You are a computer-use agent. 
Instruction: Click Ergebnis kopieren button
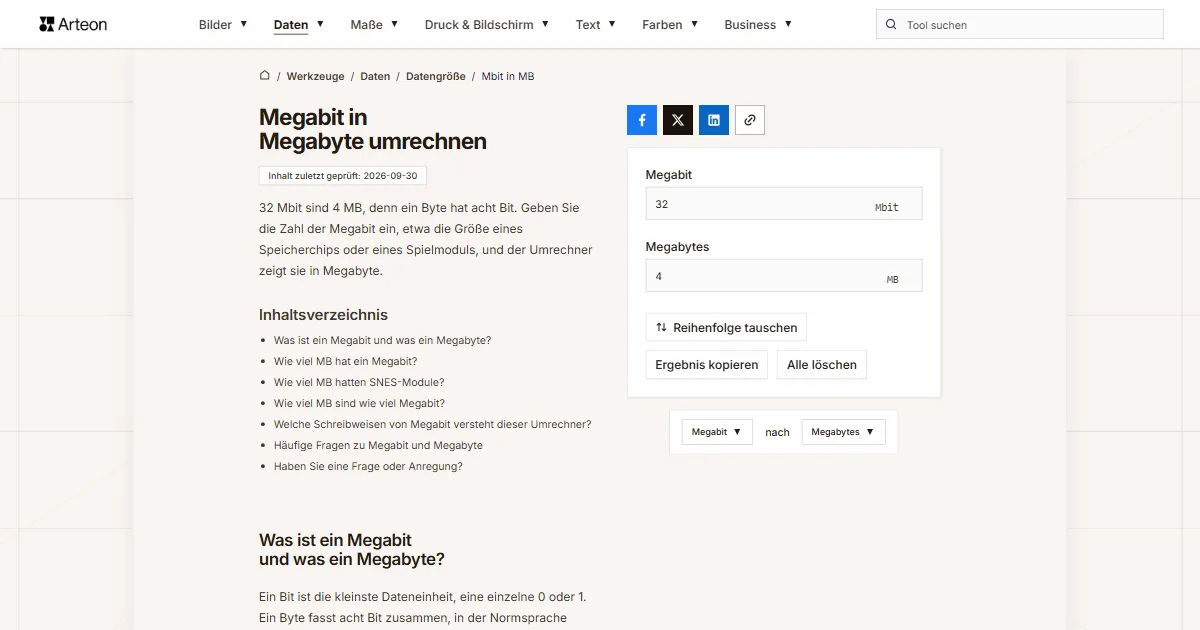[x=707, y=364]
